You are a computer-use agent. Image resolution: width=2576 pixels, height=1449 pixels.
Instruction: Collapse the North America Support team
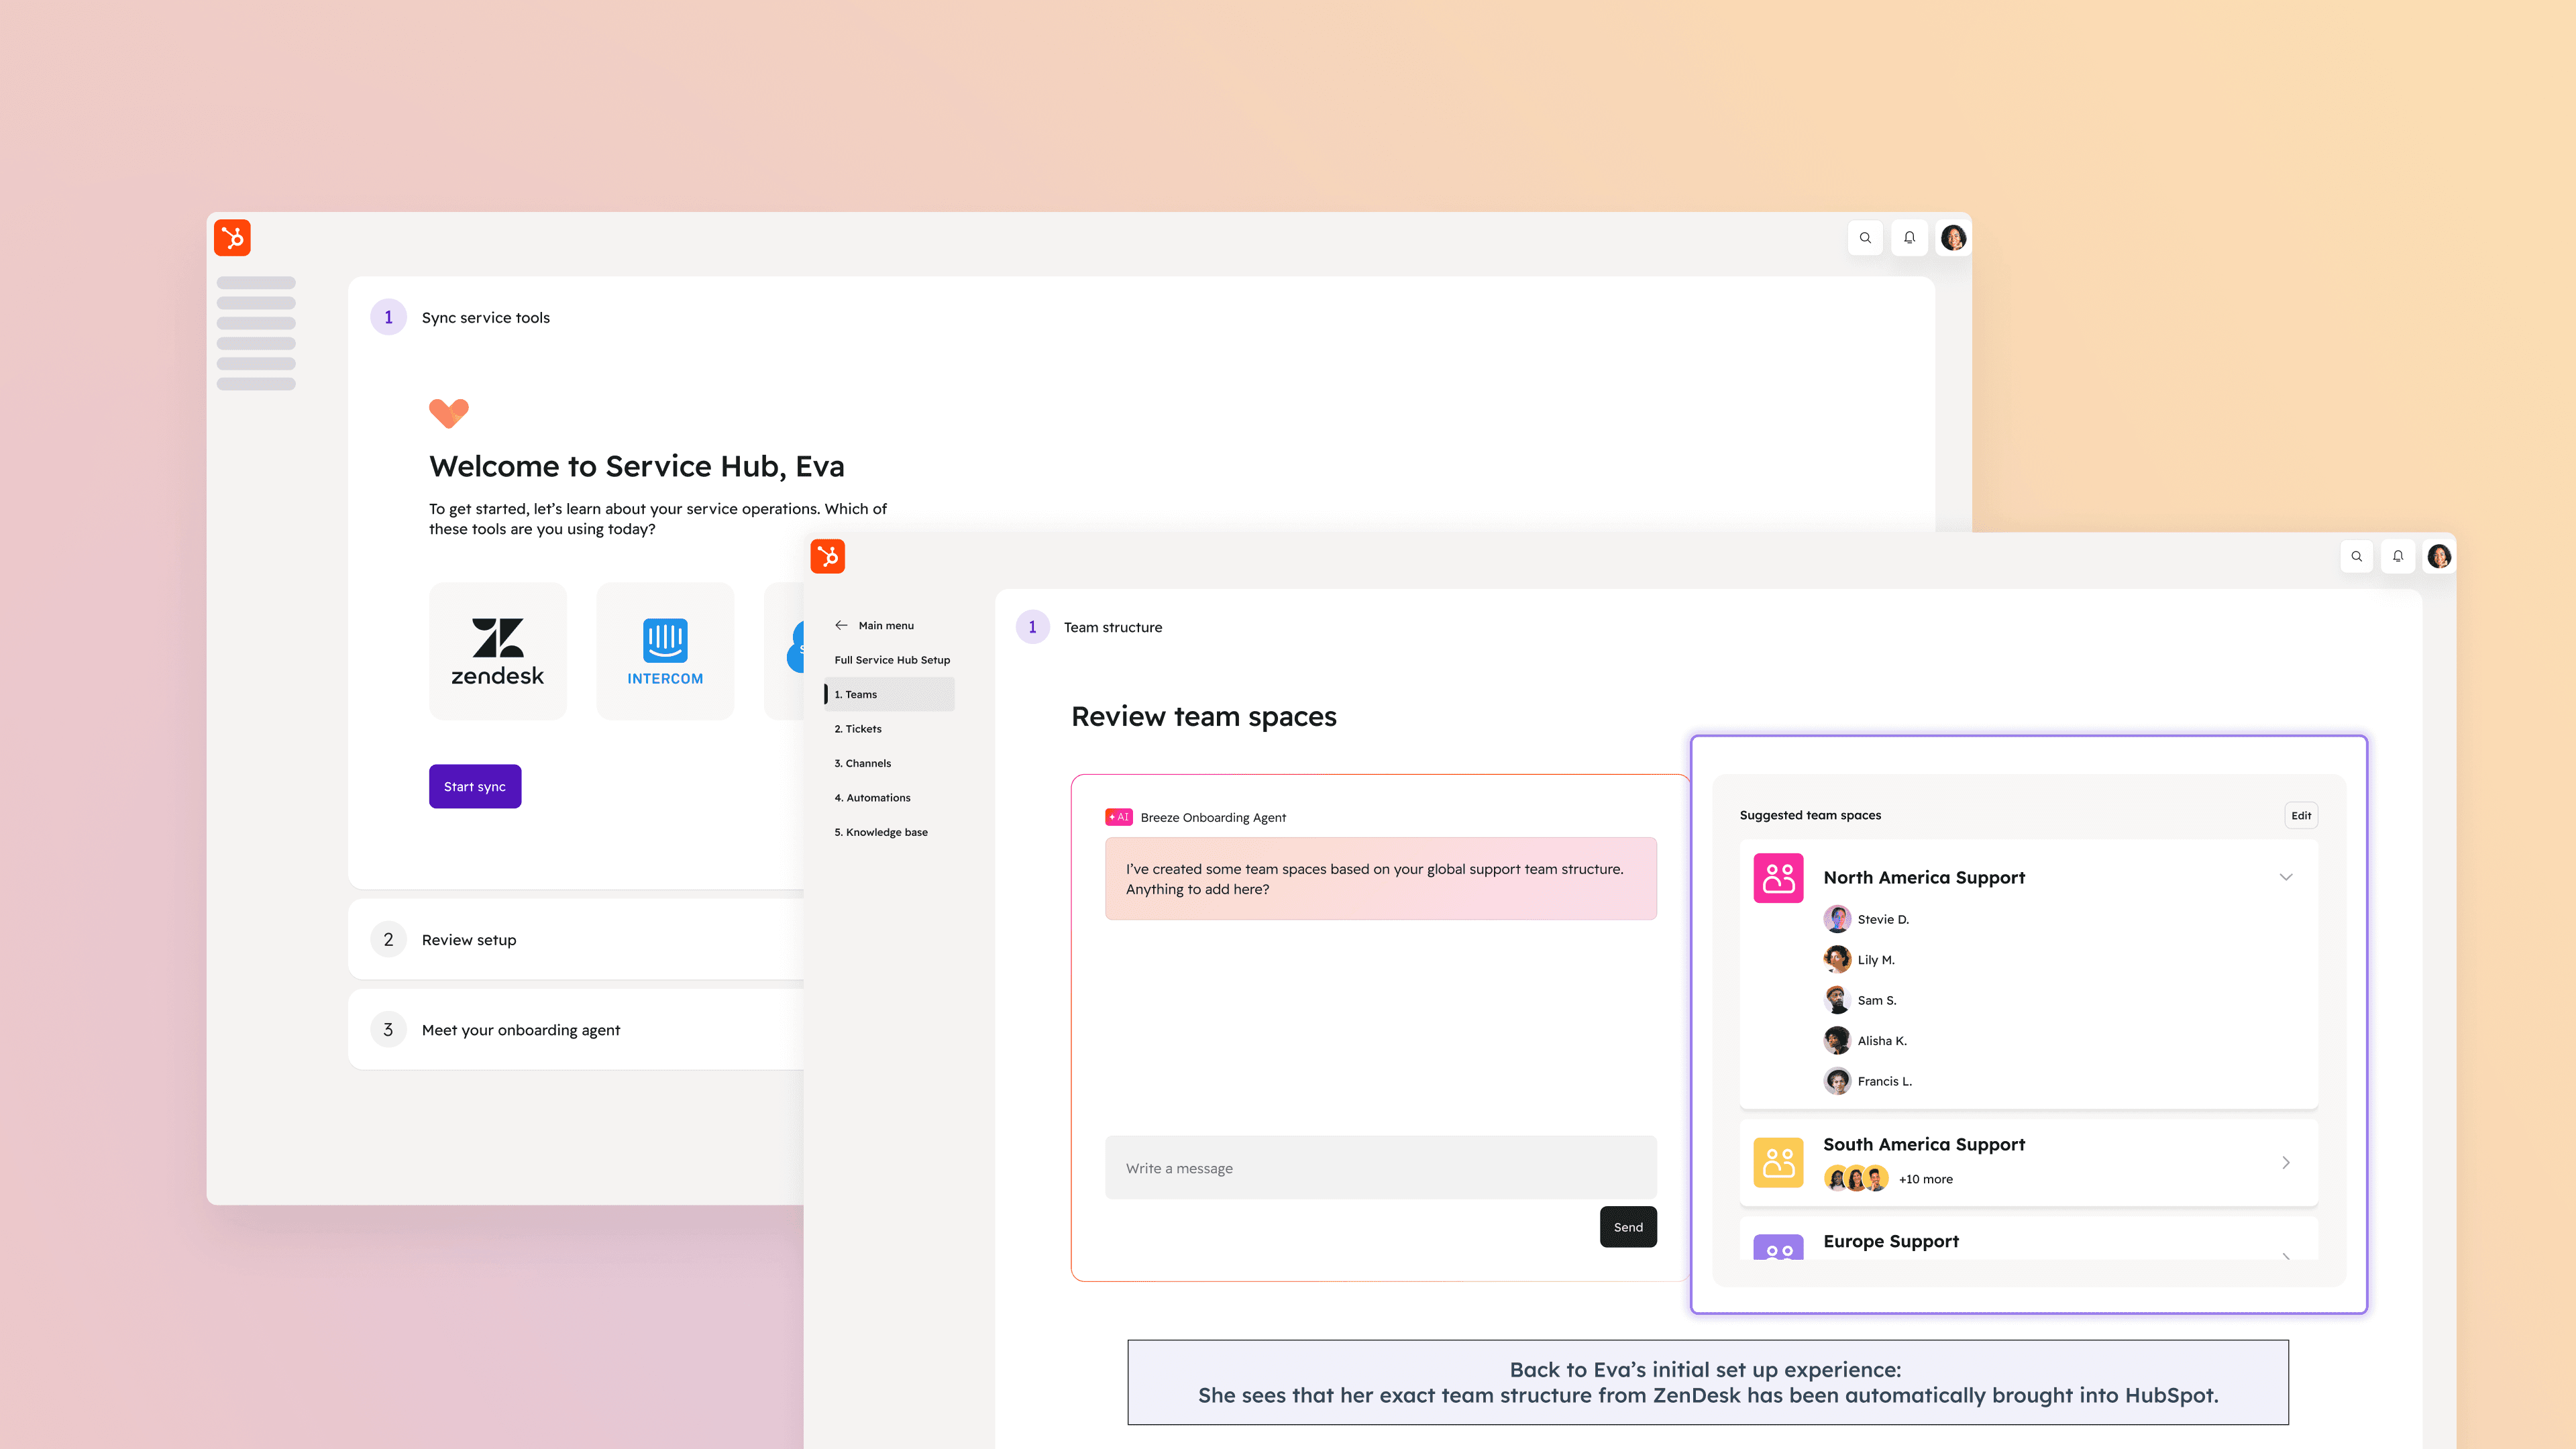point(2285,877)
